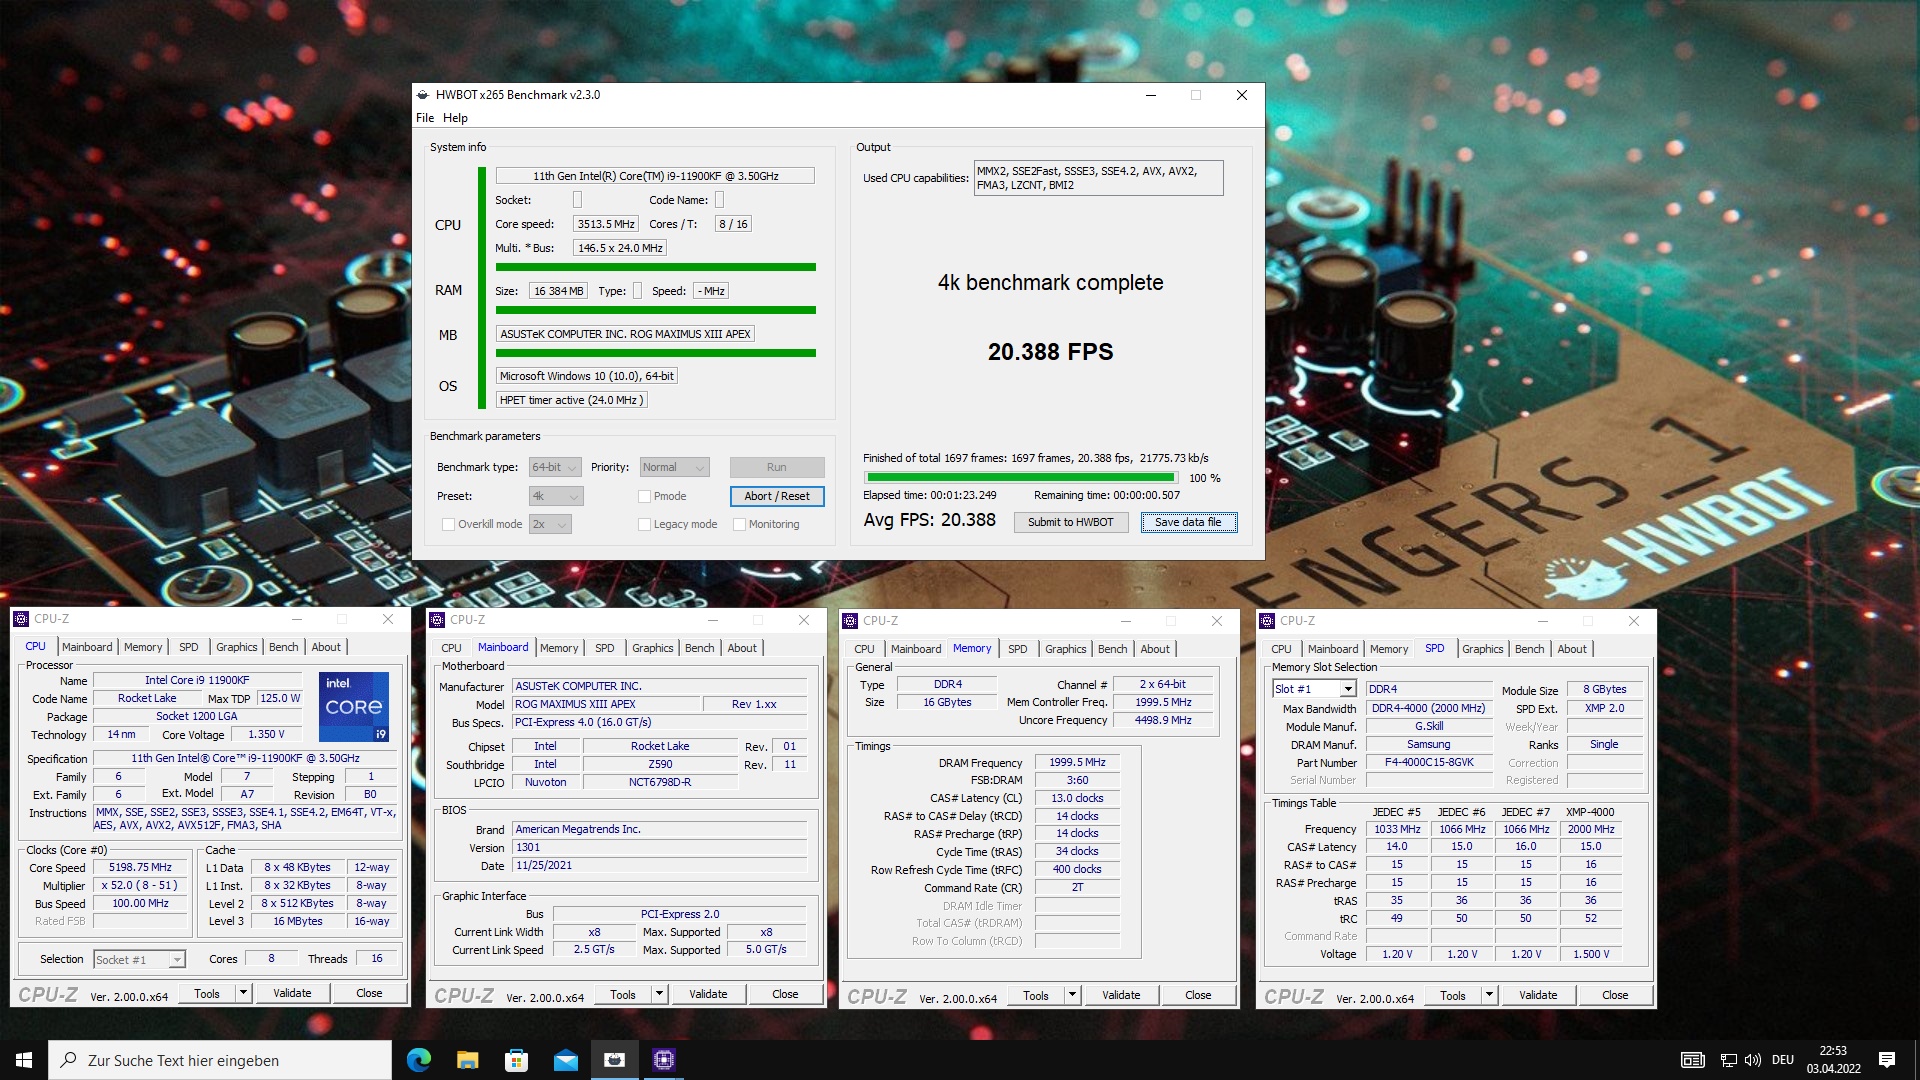Screen dimensions: 1920x1080
Task: Open the Benchmark type 64-bit dropdown
Action: point(555,467)
